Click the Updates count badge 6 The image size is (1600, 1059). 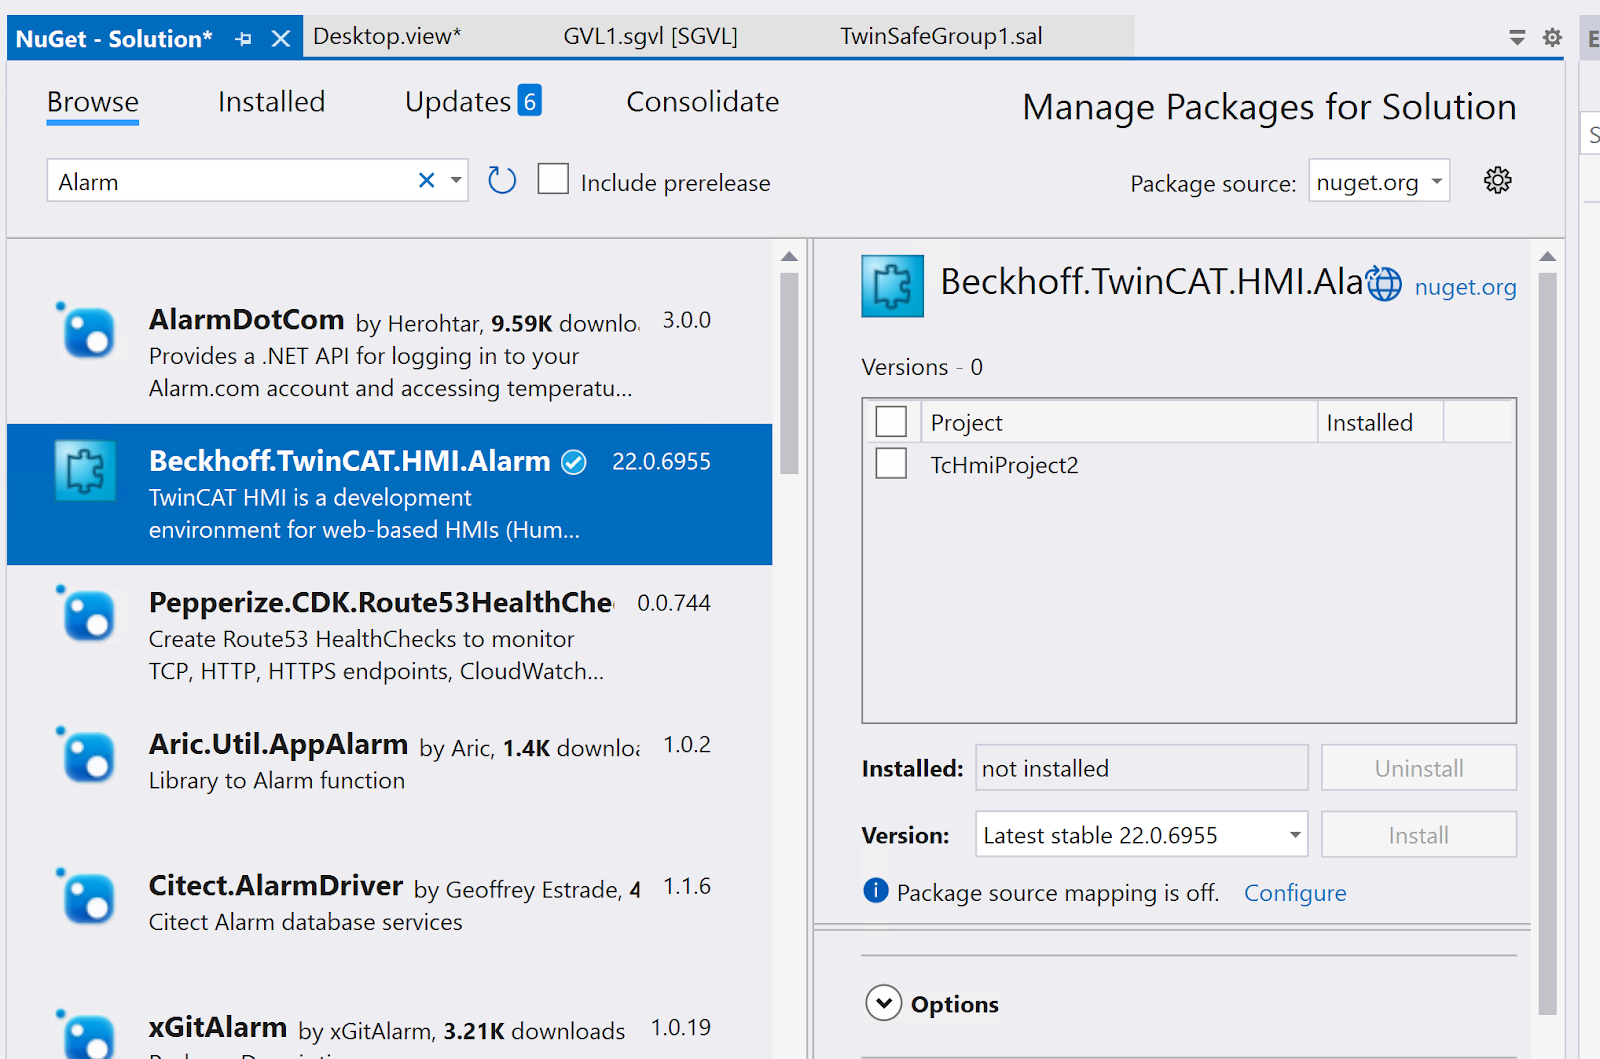pos(529,100)
